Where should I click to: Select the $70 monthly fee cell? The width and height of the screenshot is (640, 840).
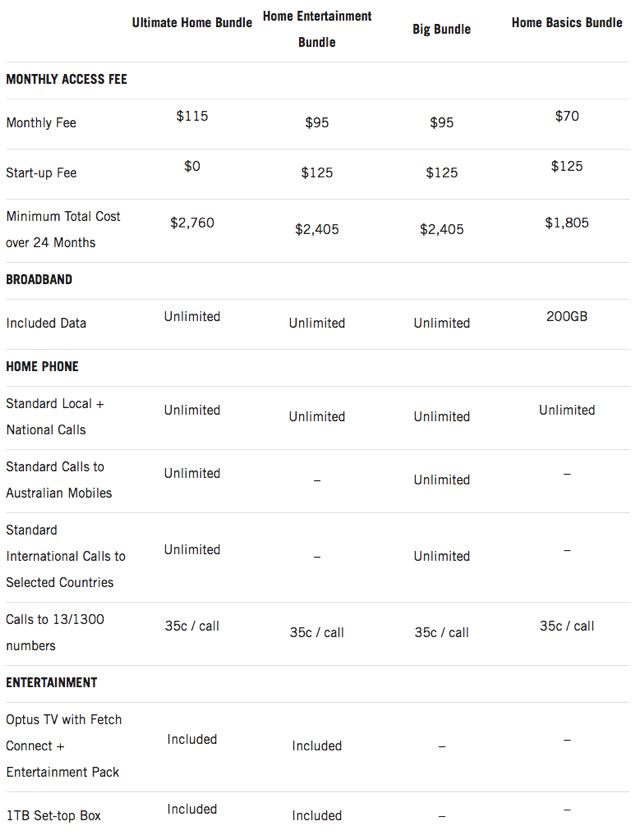(567, 116)
